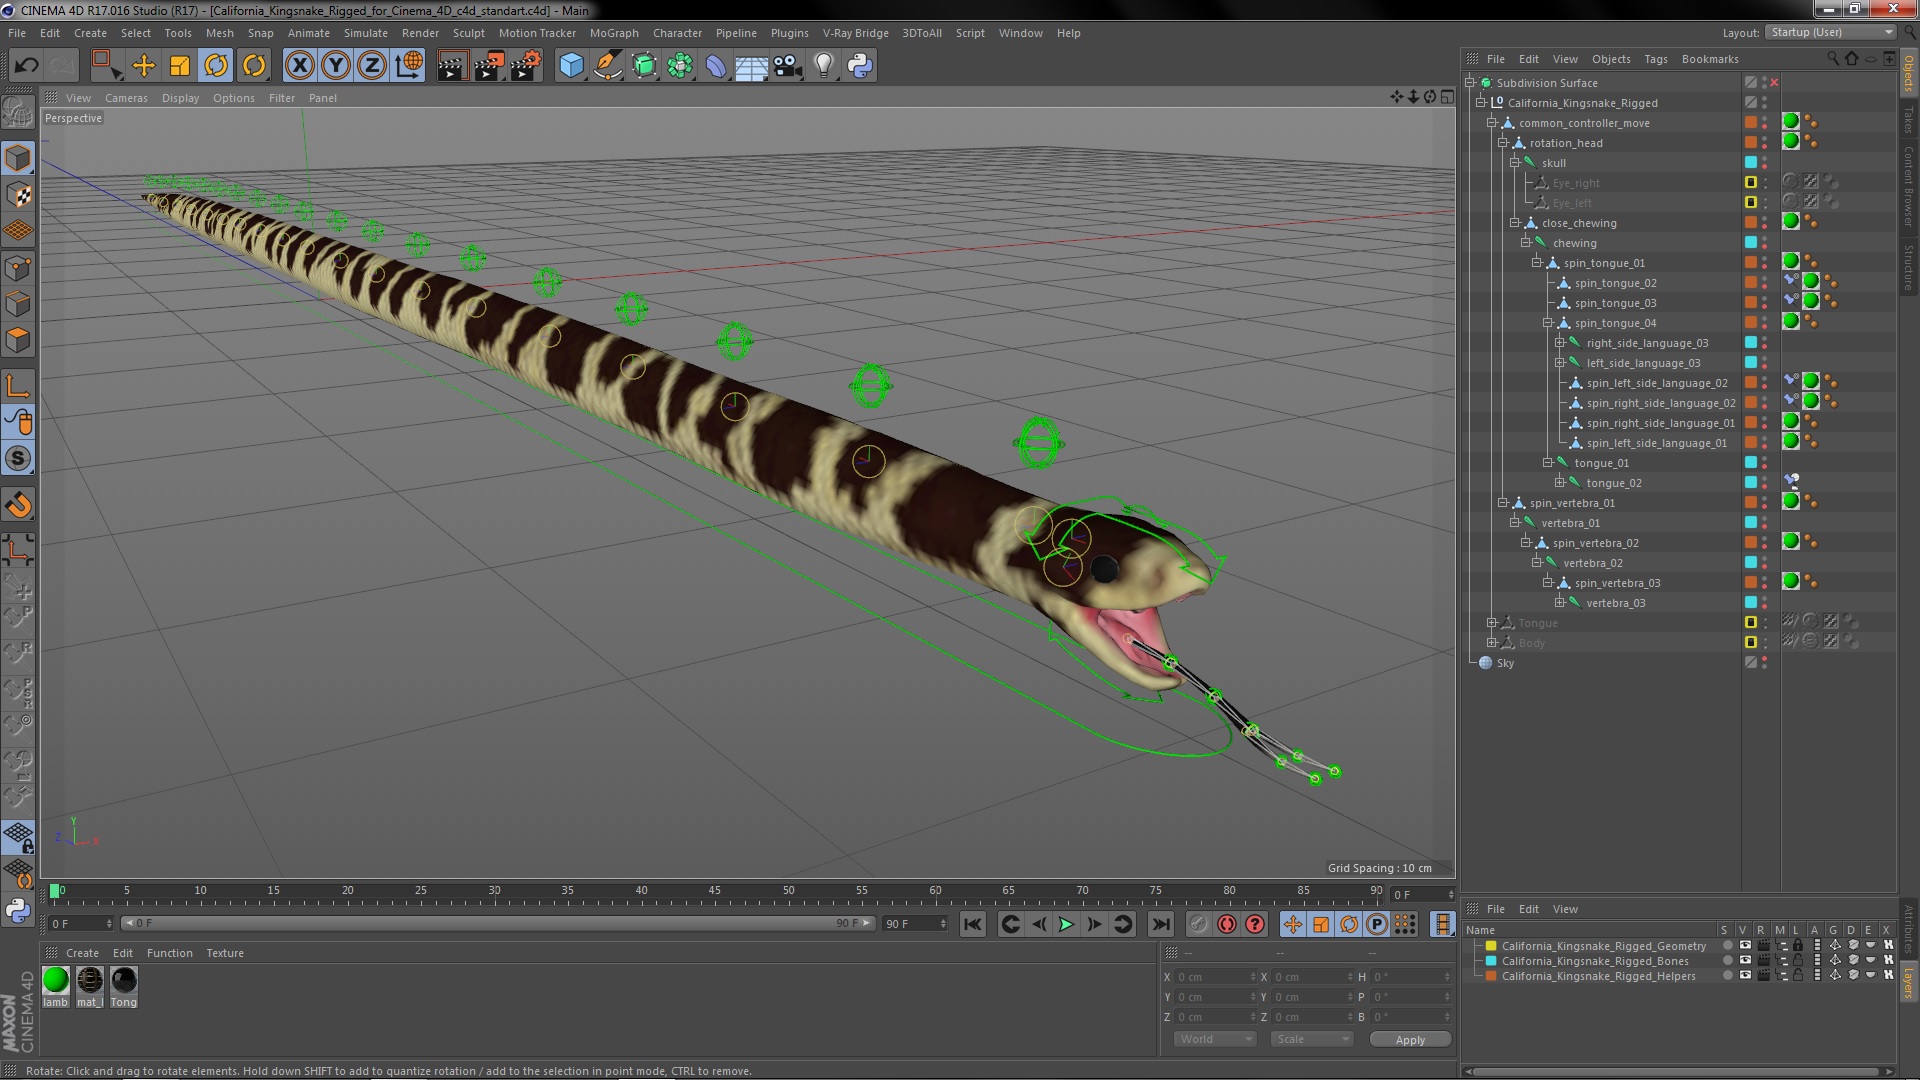
Task: Toggle visibility of Rigged_Helpers layer
Action: (1745, 976)
